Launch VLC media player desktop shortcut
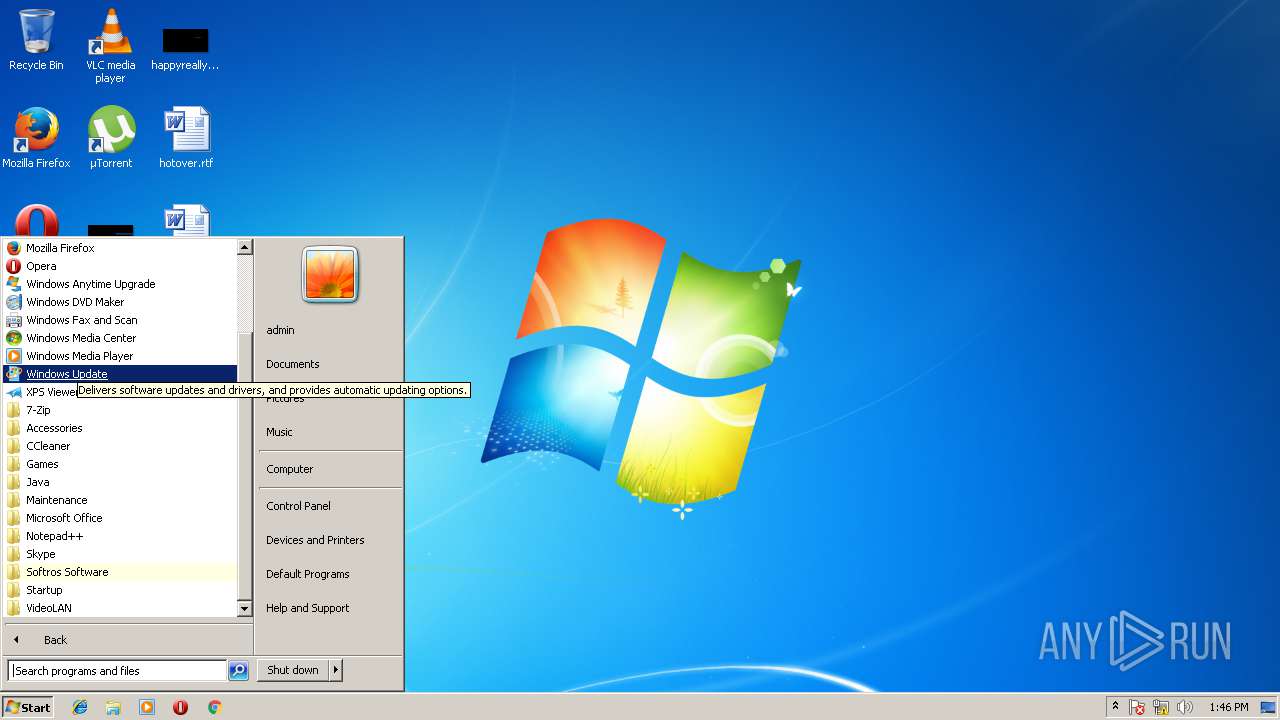The image size is (1280, 720). click(111, 45)
